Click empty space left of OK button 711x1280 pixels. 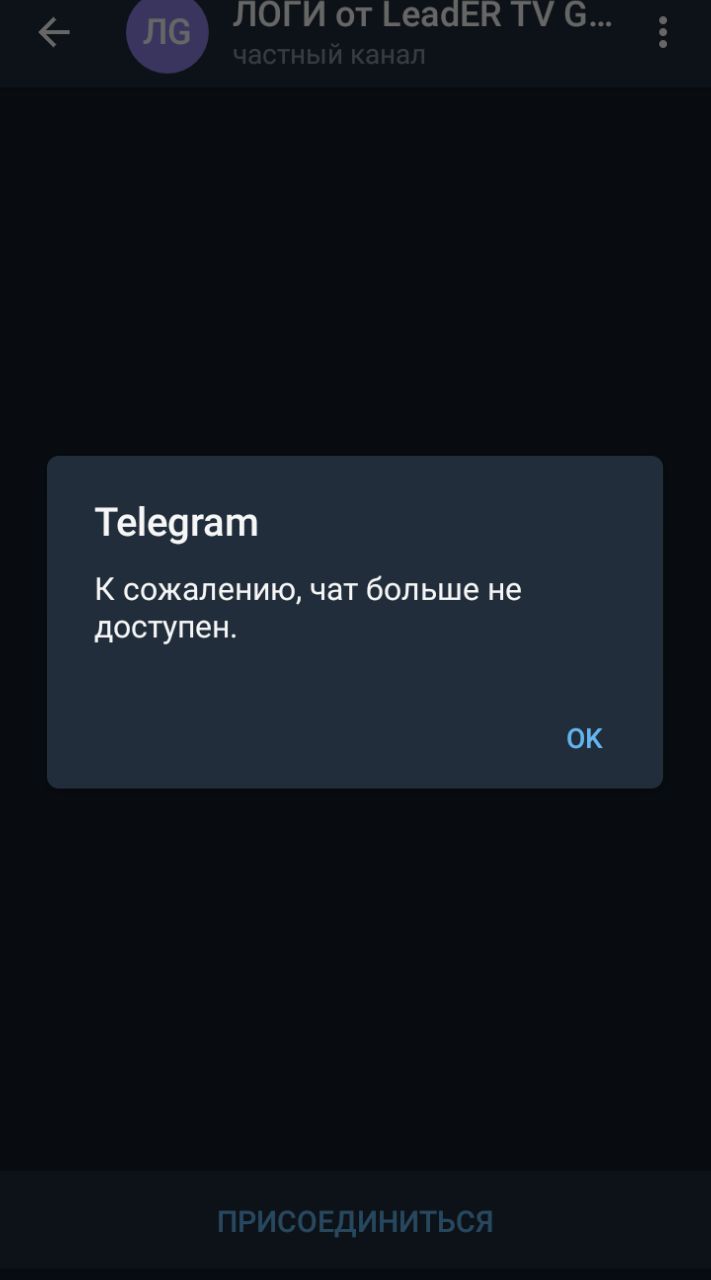(x=300, y=738)
